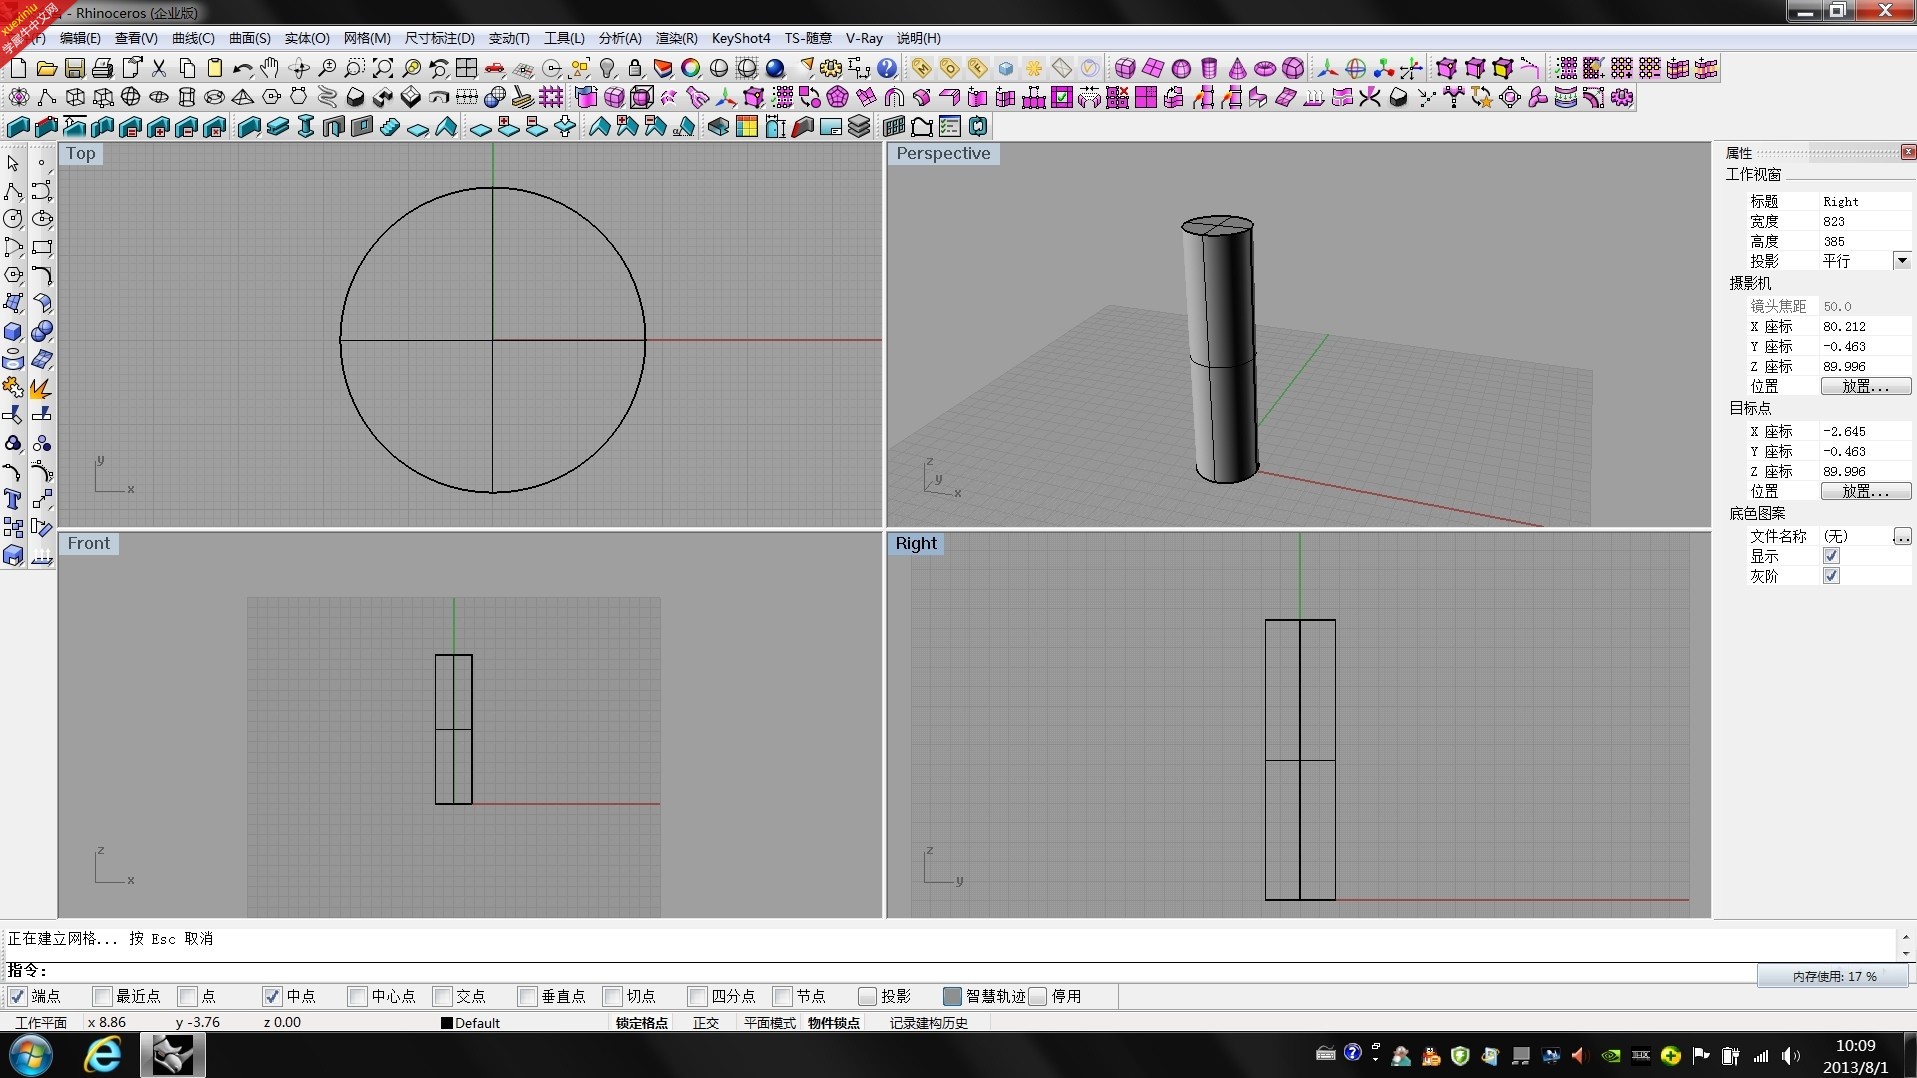
Task: Select the Circle tool in sidebar
Action: (13, 219)
